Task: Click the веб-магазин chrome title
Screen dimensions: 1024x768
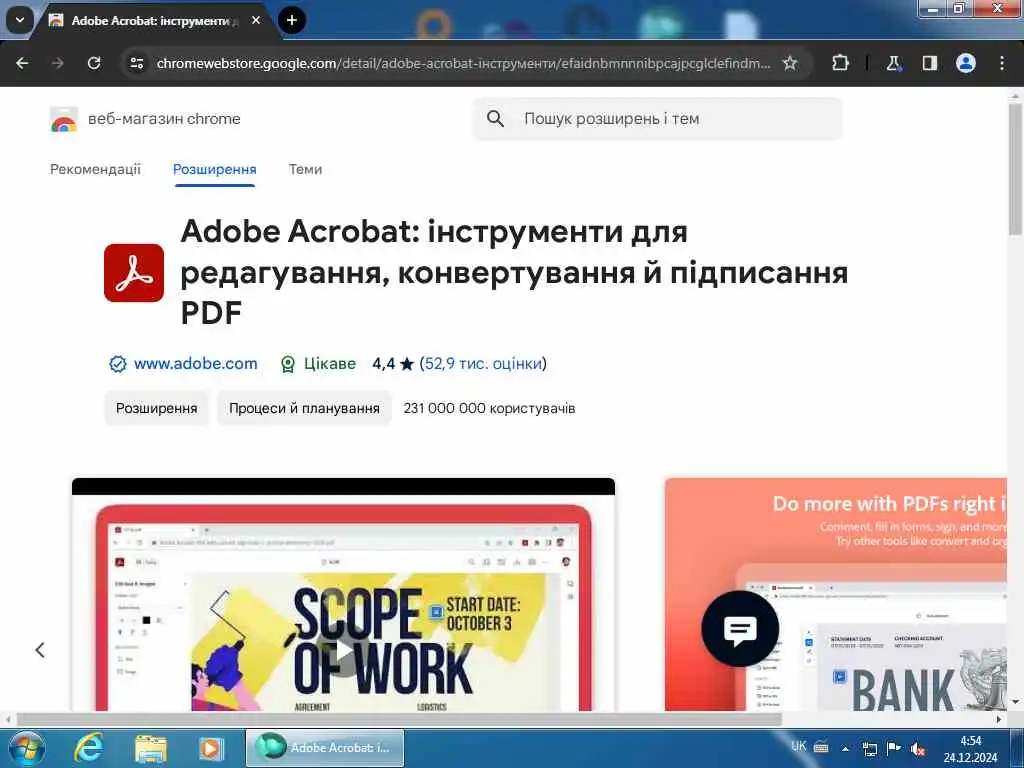Action: pos(164,119)
